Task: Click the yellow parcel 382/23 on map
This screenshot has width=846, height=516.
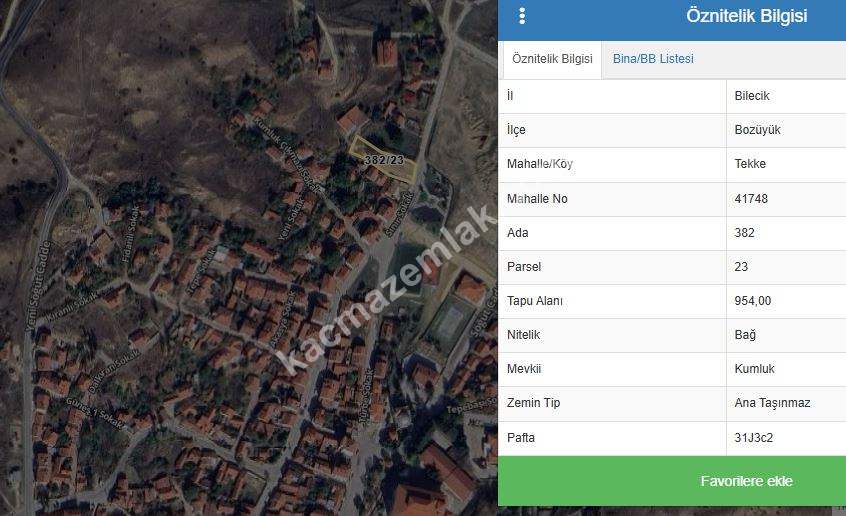Action: point(383,160)
